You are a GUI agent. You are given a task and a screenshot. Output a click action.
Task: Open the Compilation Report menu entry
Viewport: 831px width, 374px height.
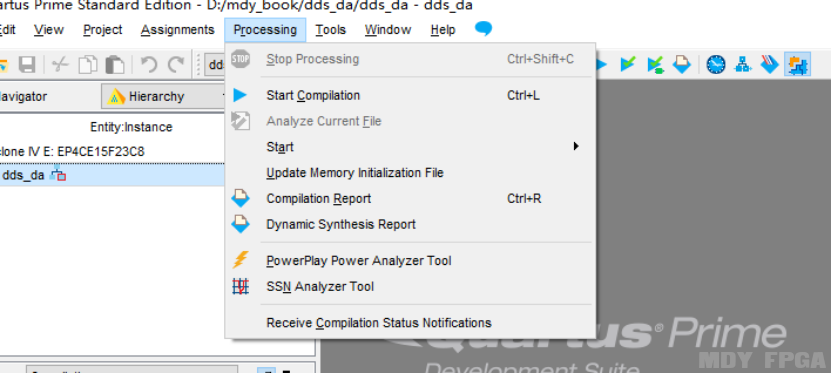[x=319, y=199]
